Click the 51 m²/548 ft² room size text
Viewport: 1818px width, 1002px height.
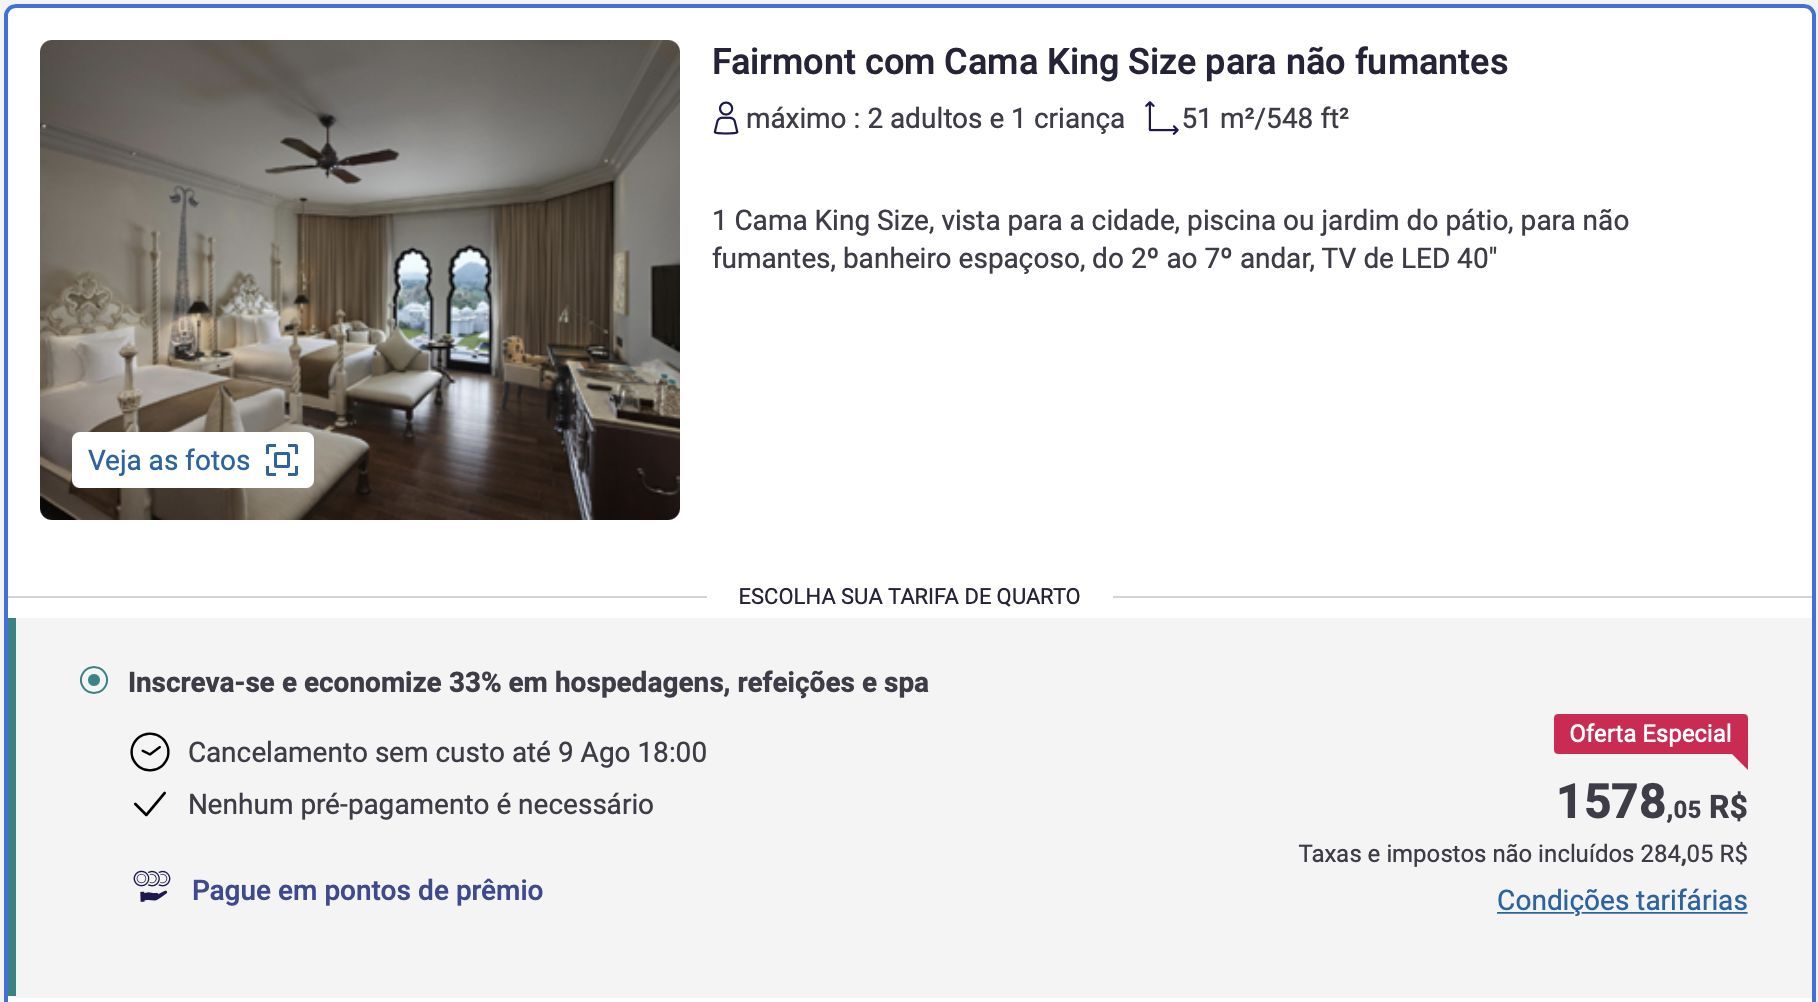click(x=1265, y=118)
